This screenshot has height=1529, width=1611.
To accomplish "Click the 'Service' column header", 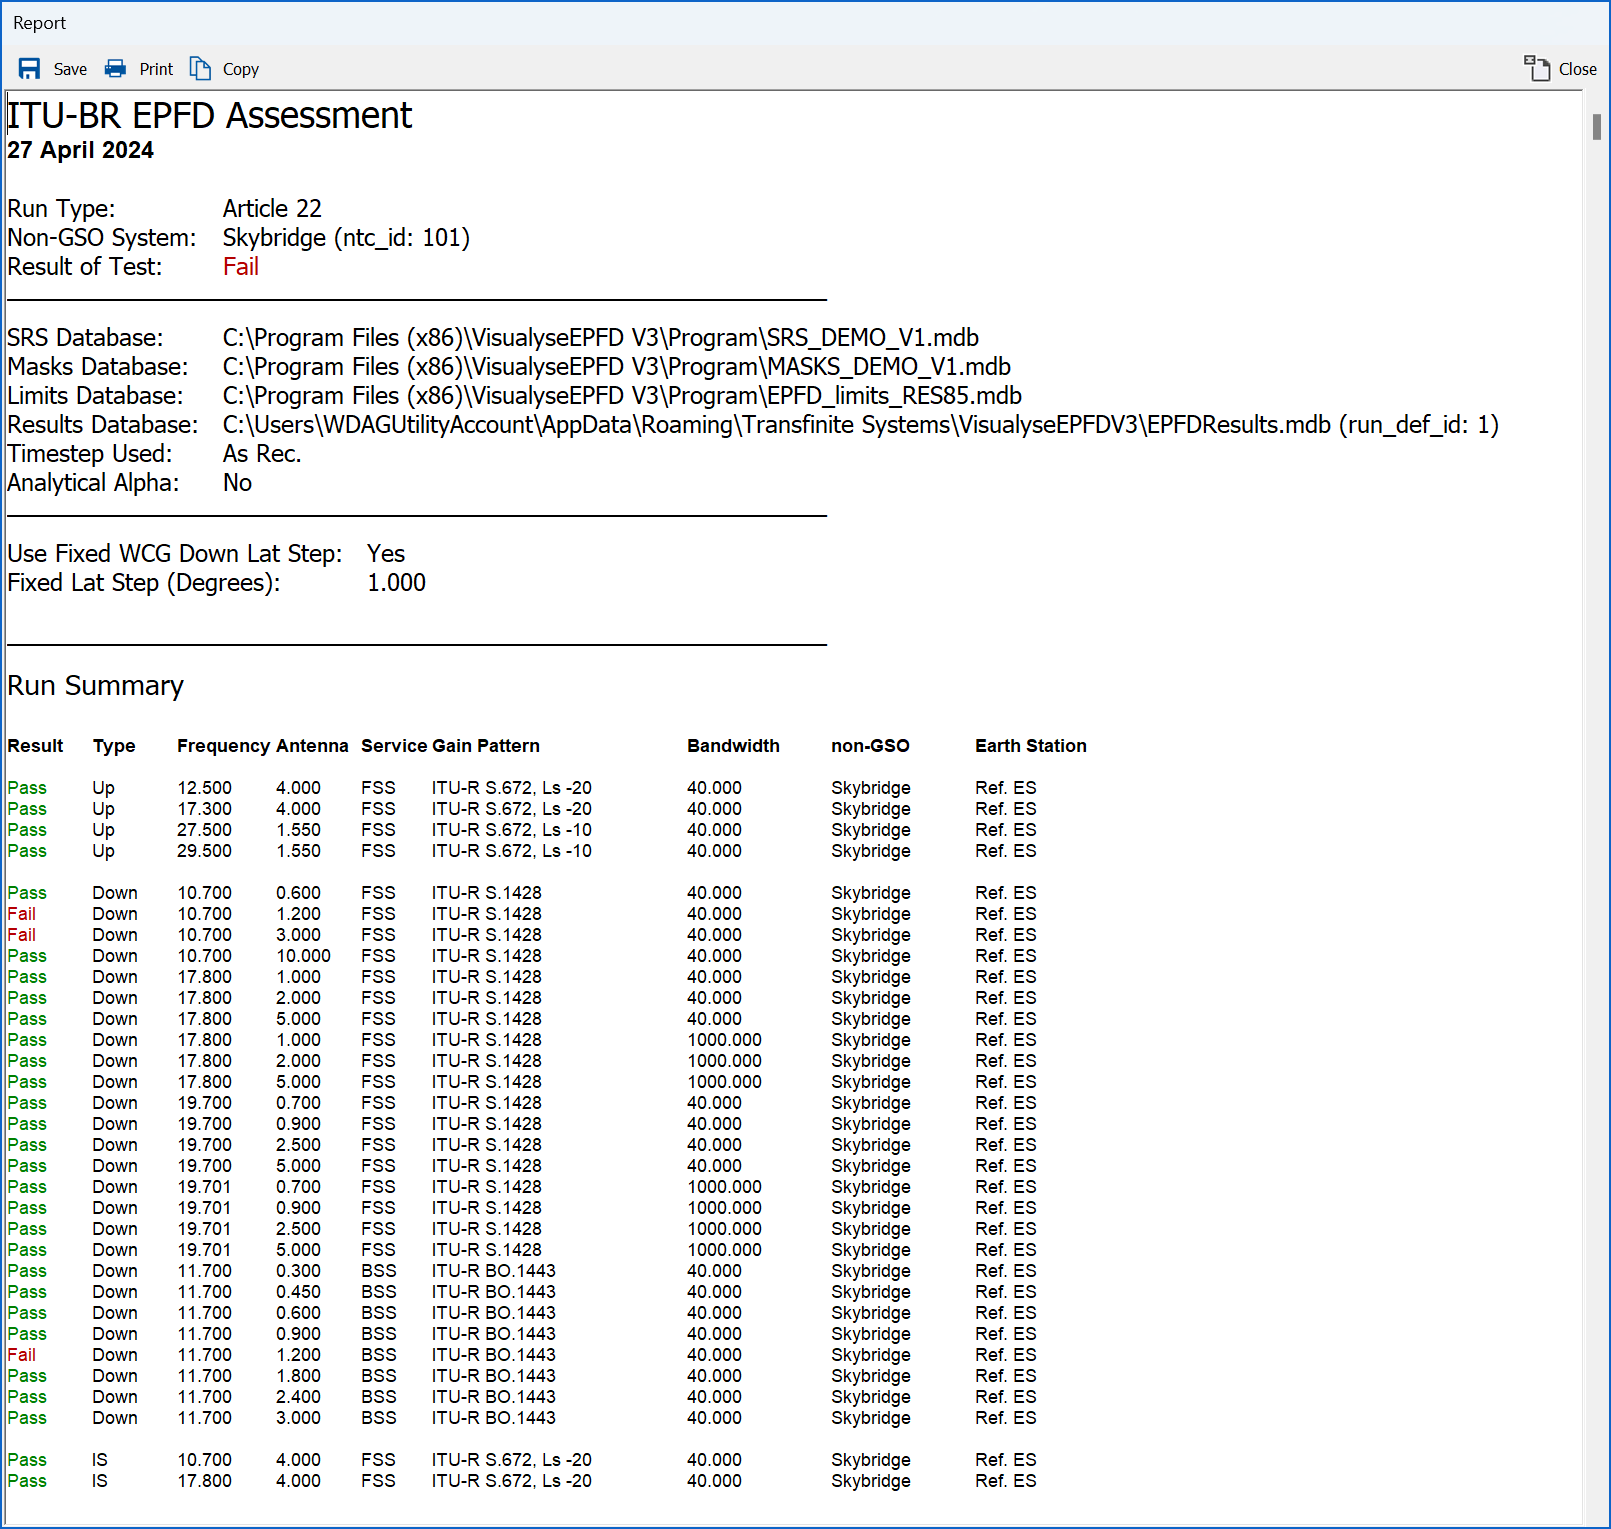I will point(394,746).
